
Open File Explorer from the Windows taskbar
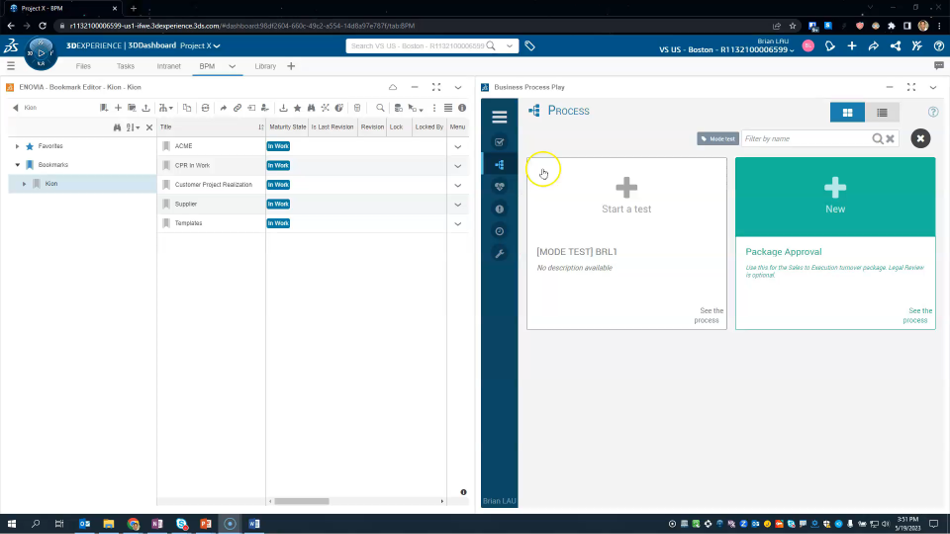[108, 524]
